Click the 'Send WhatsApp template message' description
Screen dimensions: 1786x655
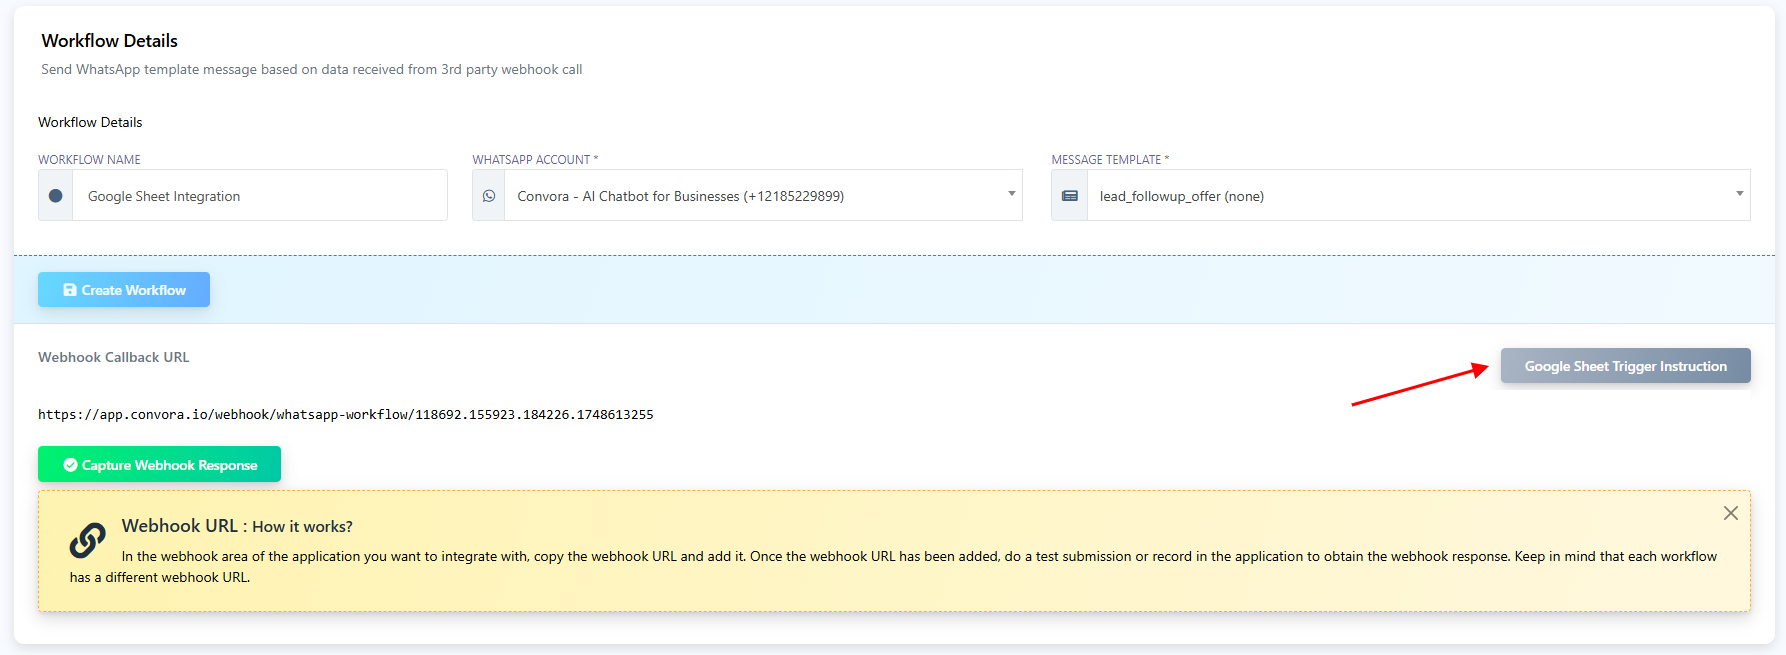311,69
